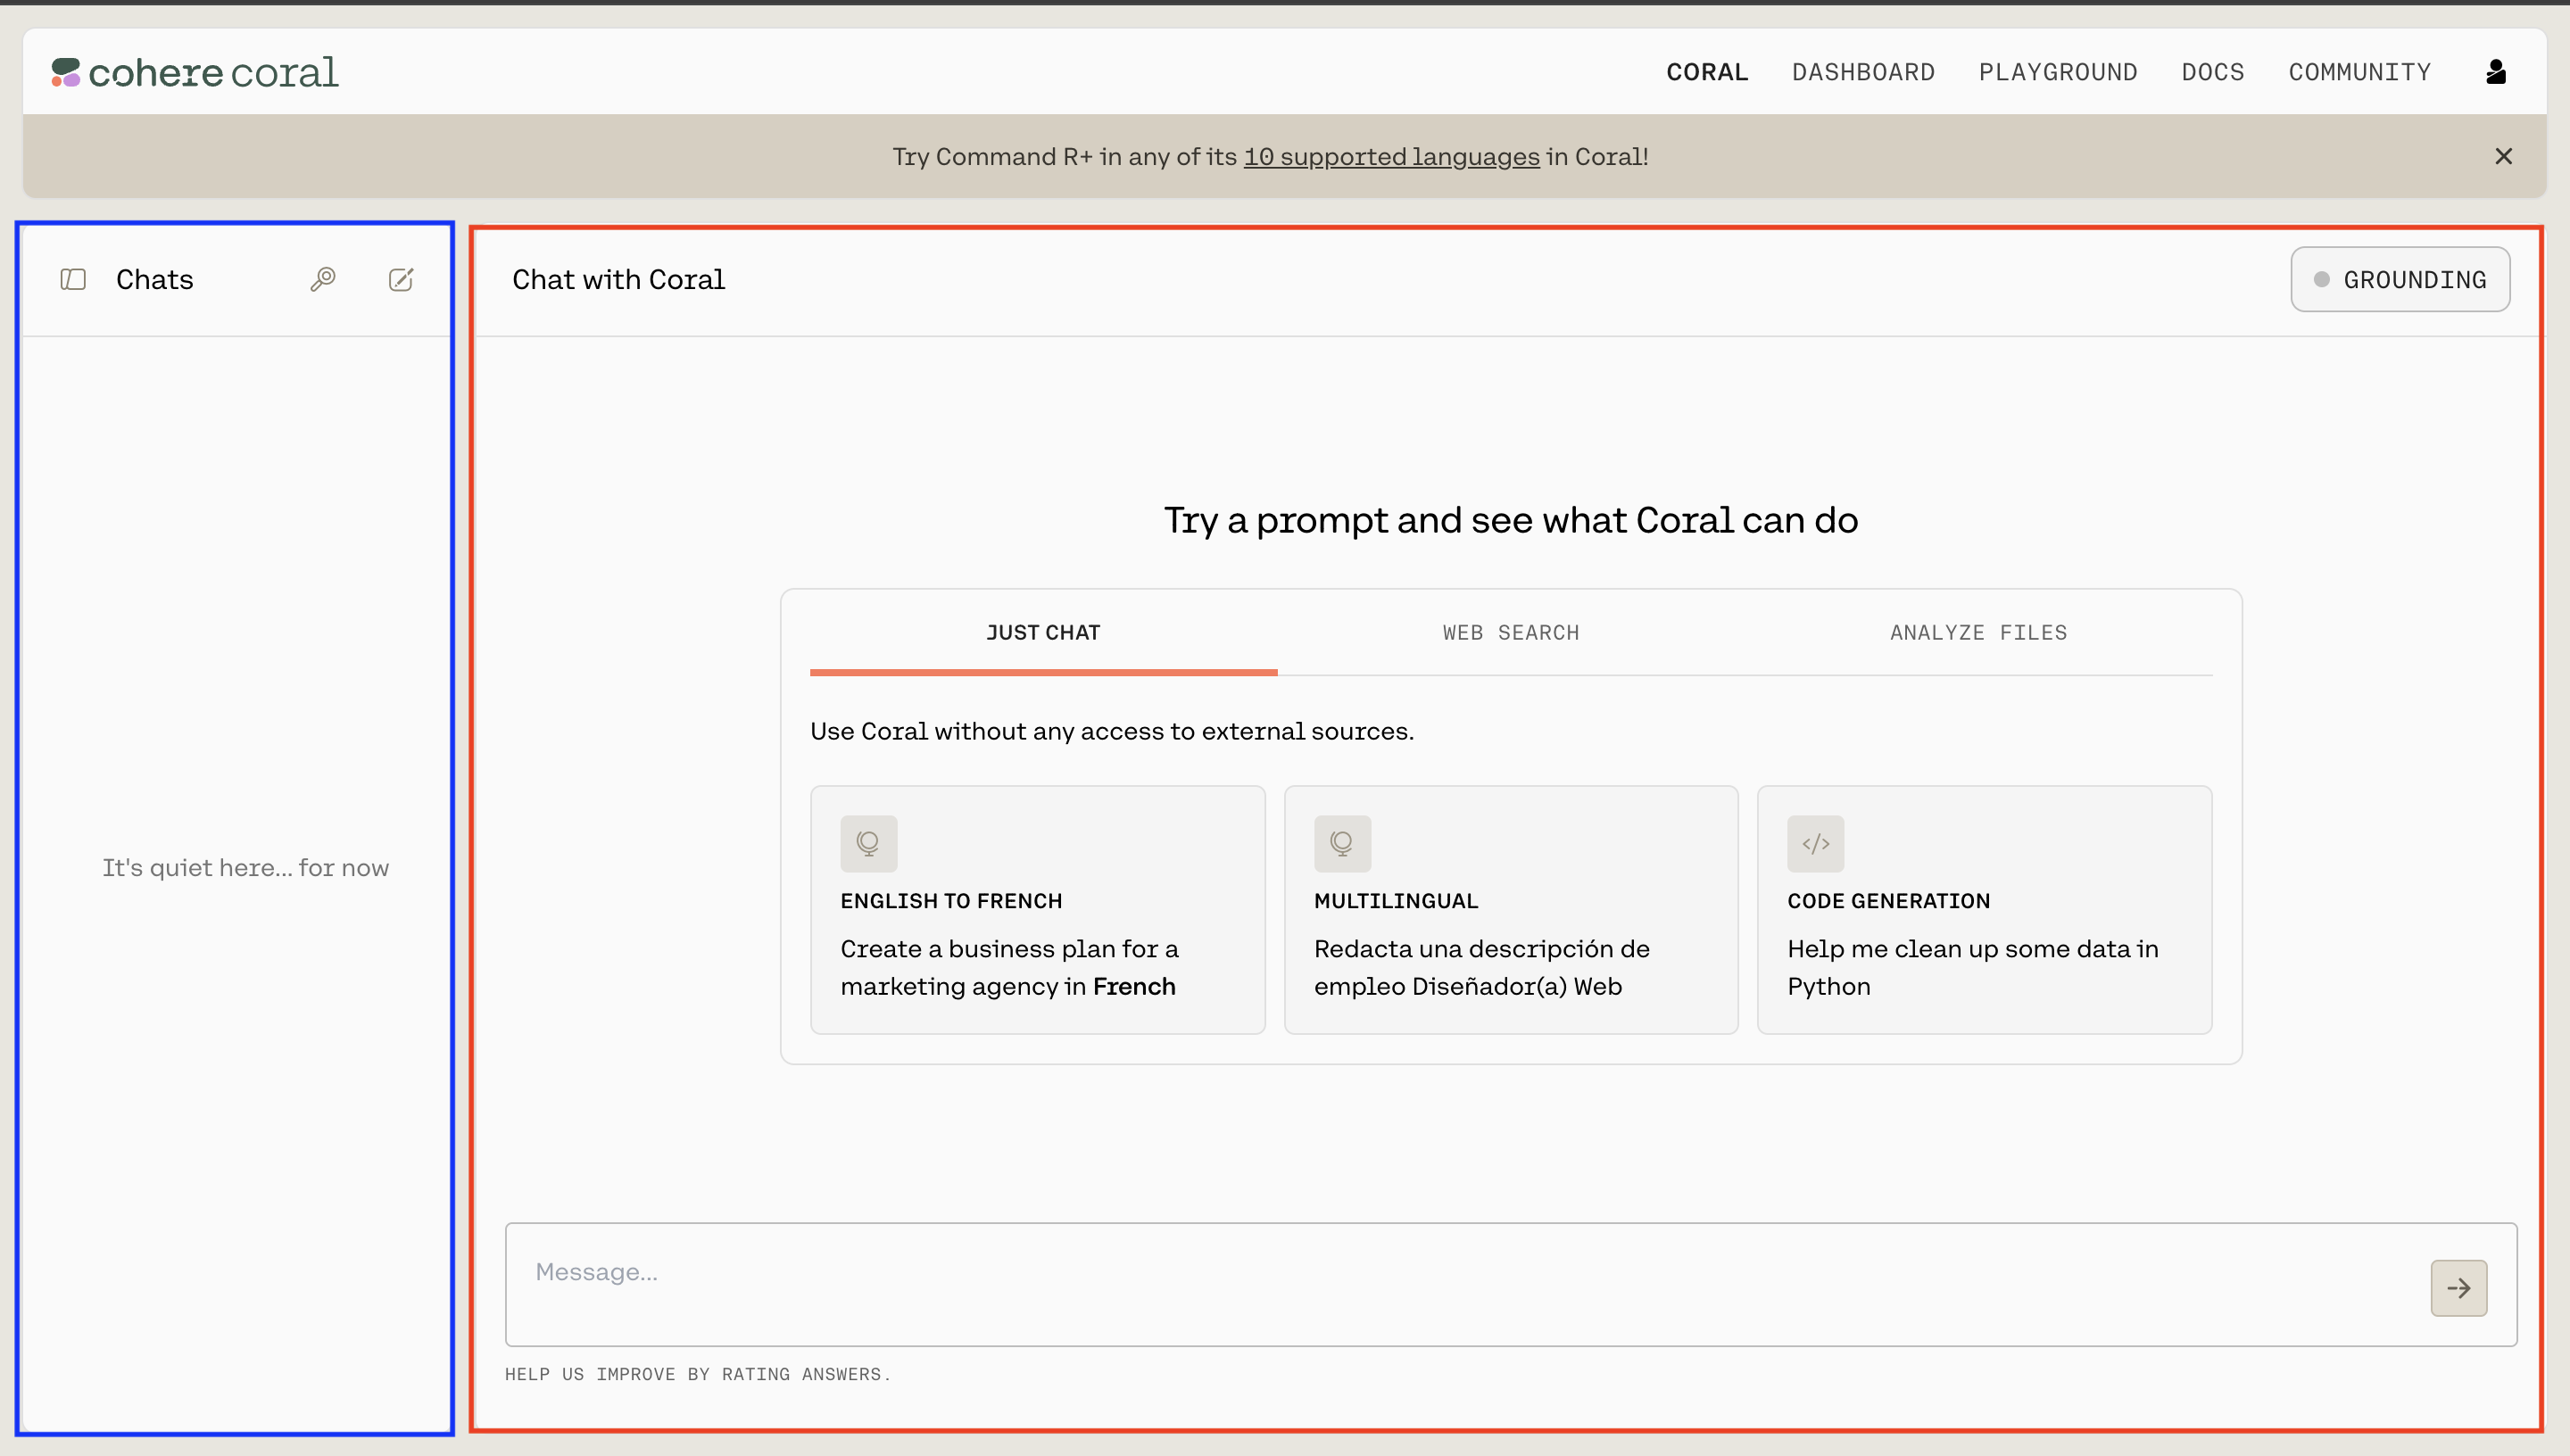Collapse the Chats sidebar panel icon
The image size is (2570, 1456).
[x=73, y=279]
